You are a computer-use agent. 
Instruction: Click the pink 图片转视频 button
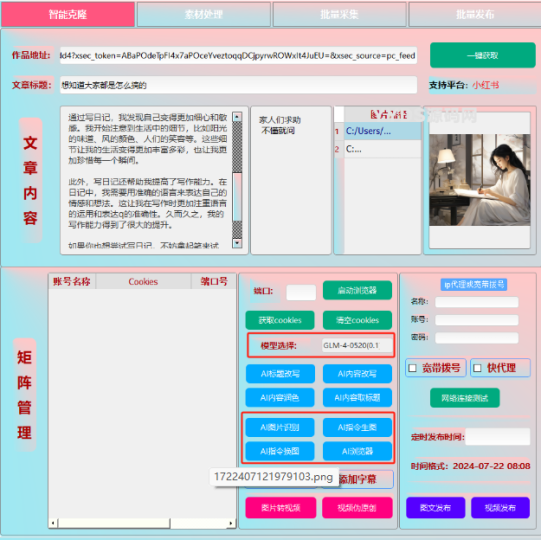point(281,508)
